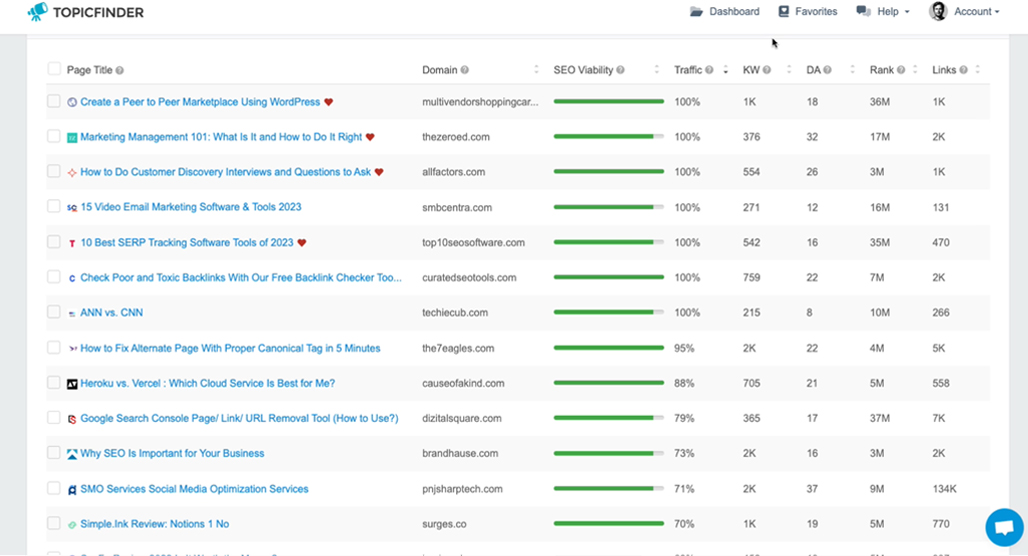Click the Domain column help icon
This screenshot has height=556, width=1028.
click(464, 70)
